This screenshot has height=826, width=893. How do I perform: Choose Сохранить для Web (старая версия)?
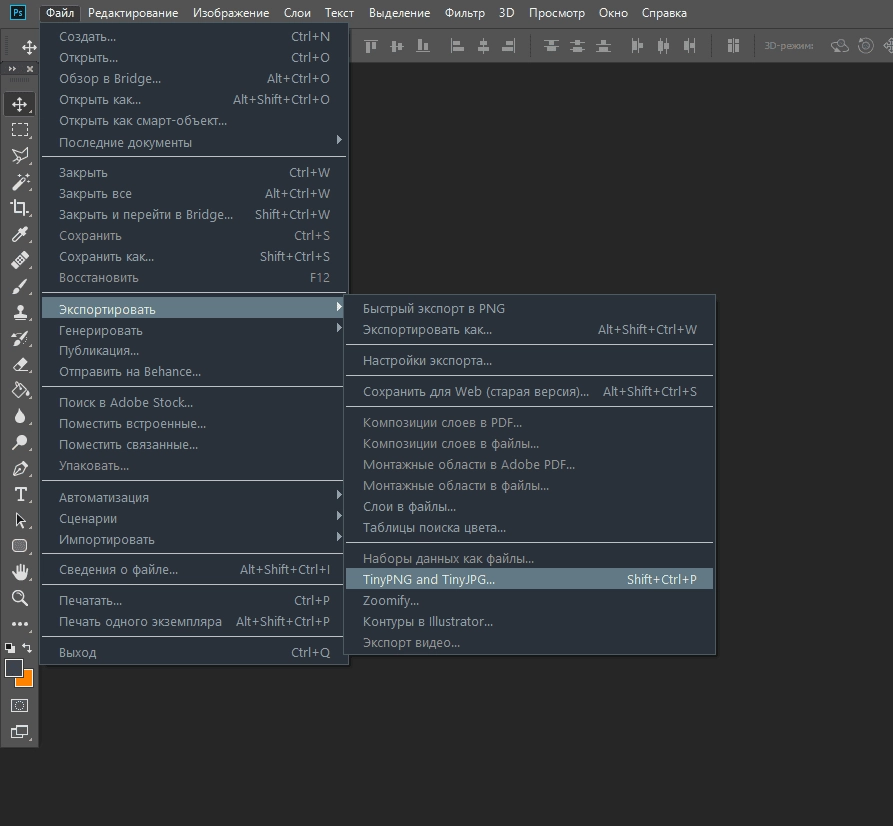(x=529, y=391)
